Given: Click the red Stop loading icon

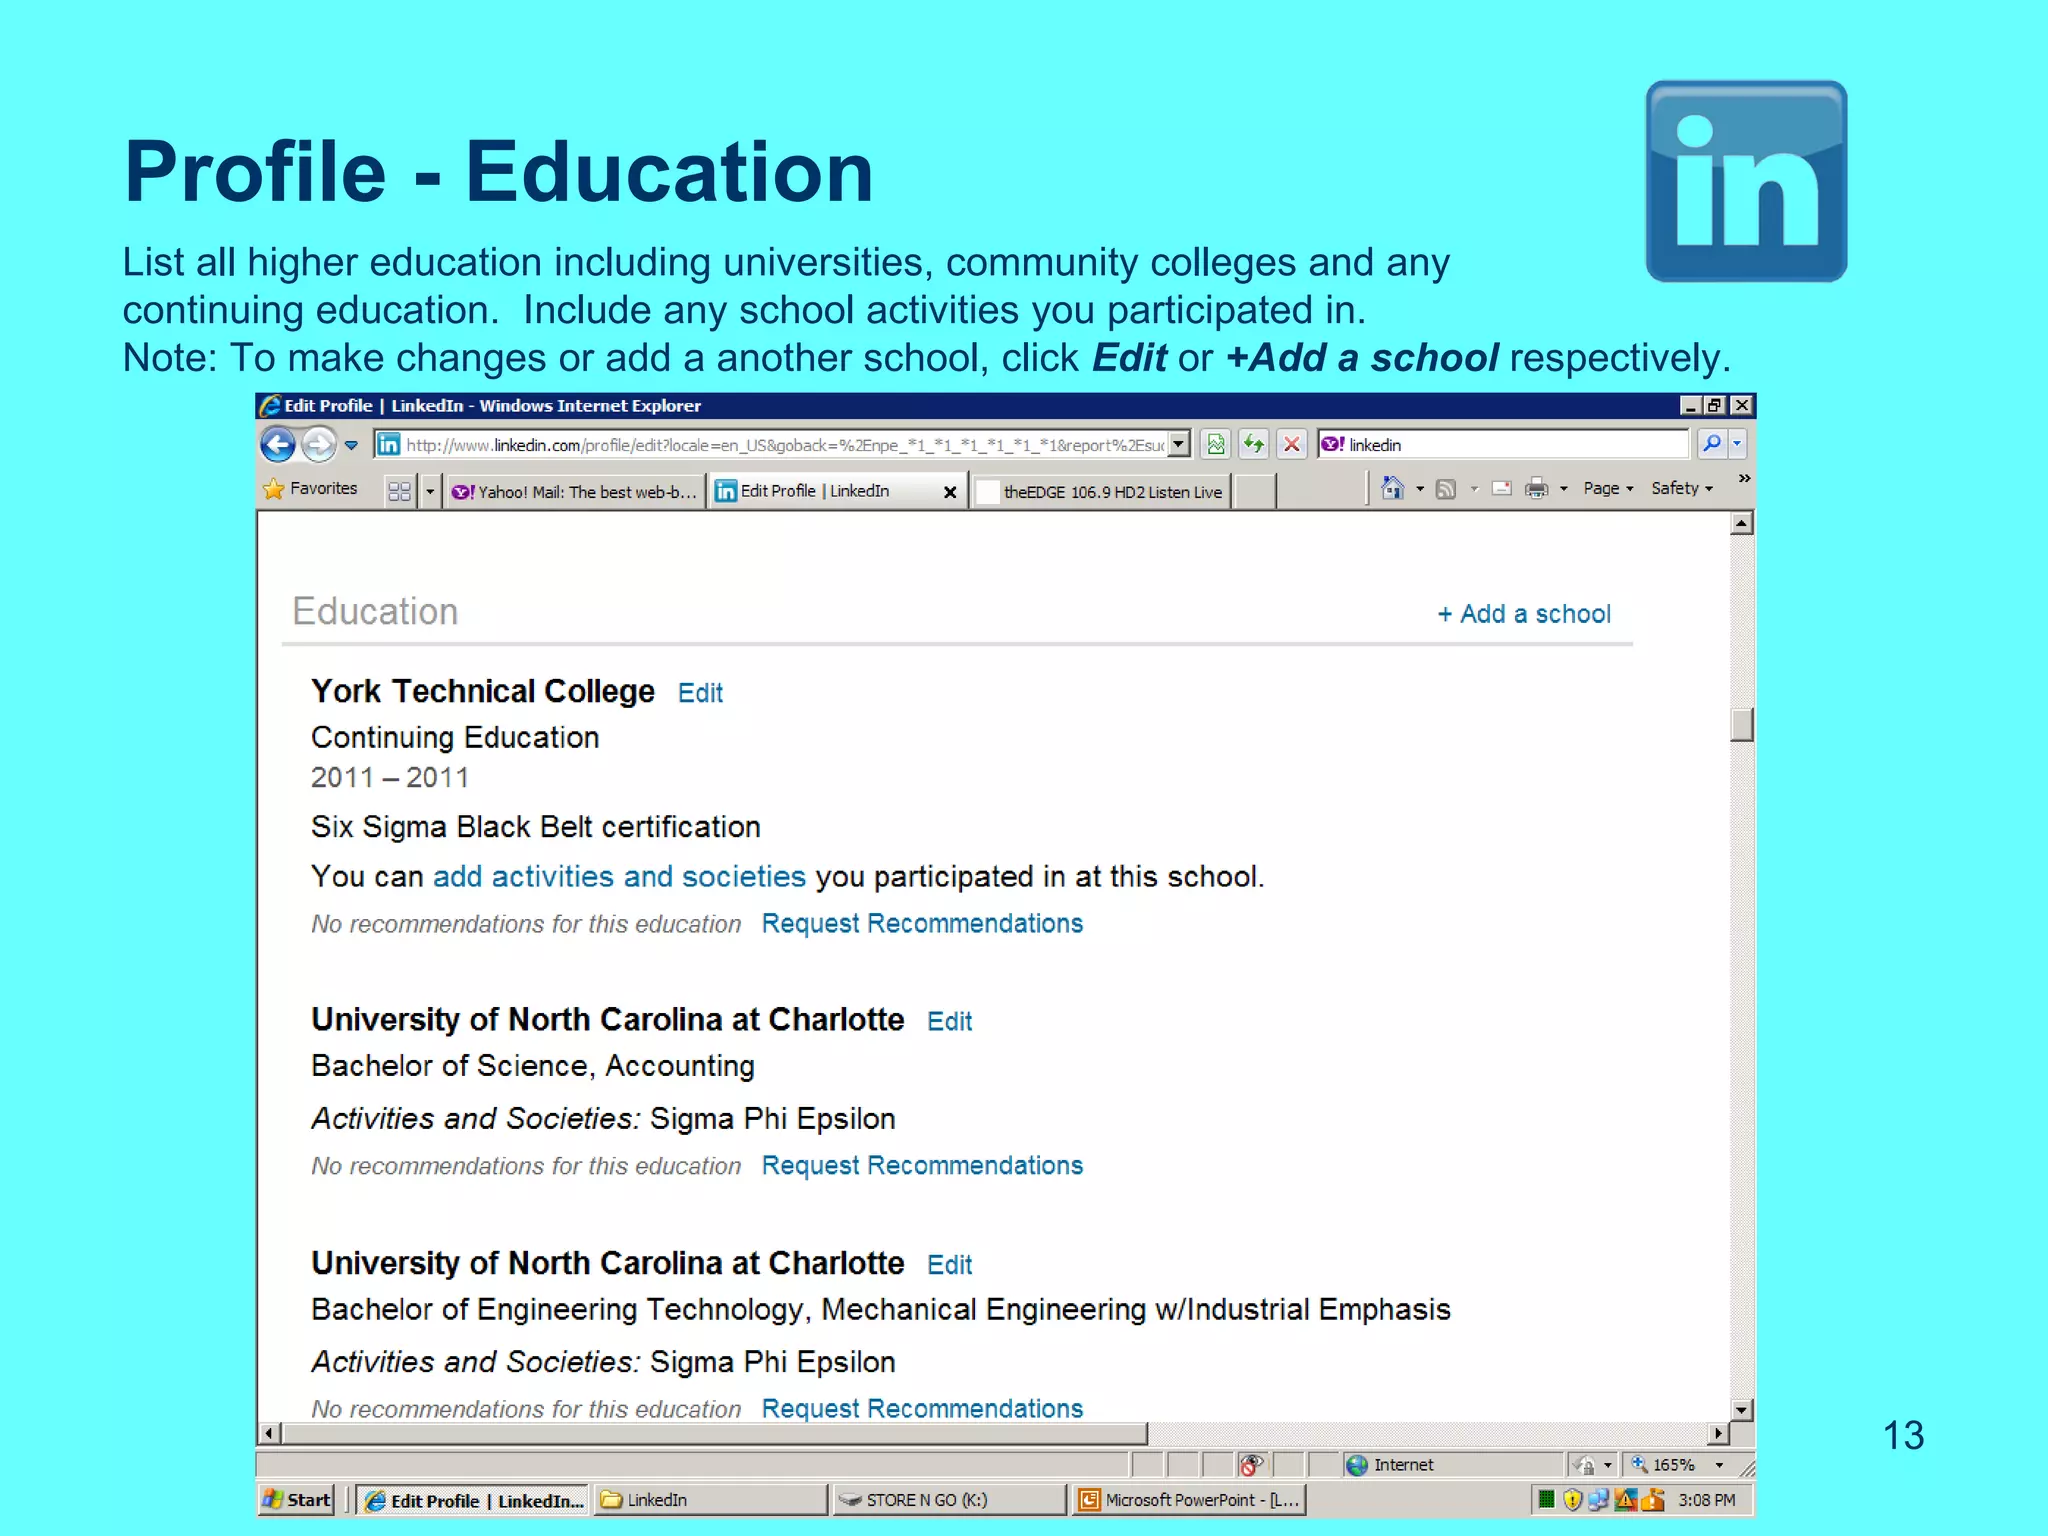Looking at the screenshot, I should click(x=1292, y=444).
